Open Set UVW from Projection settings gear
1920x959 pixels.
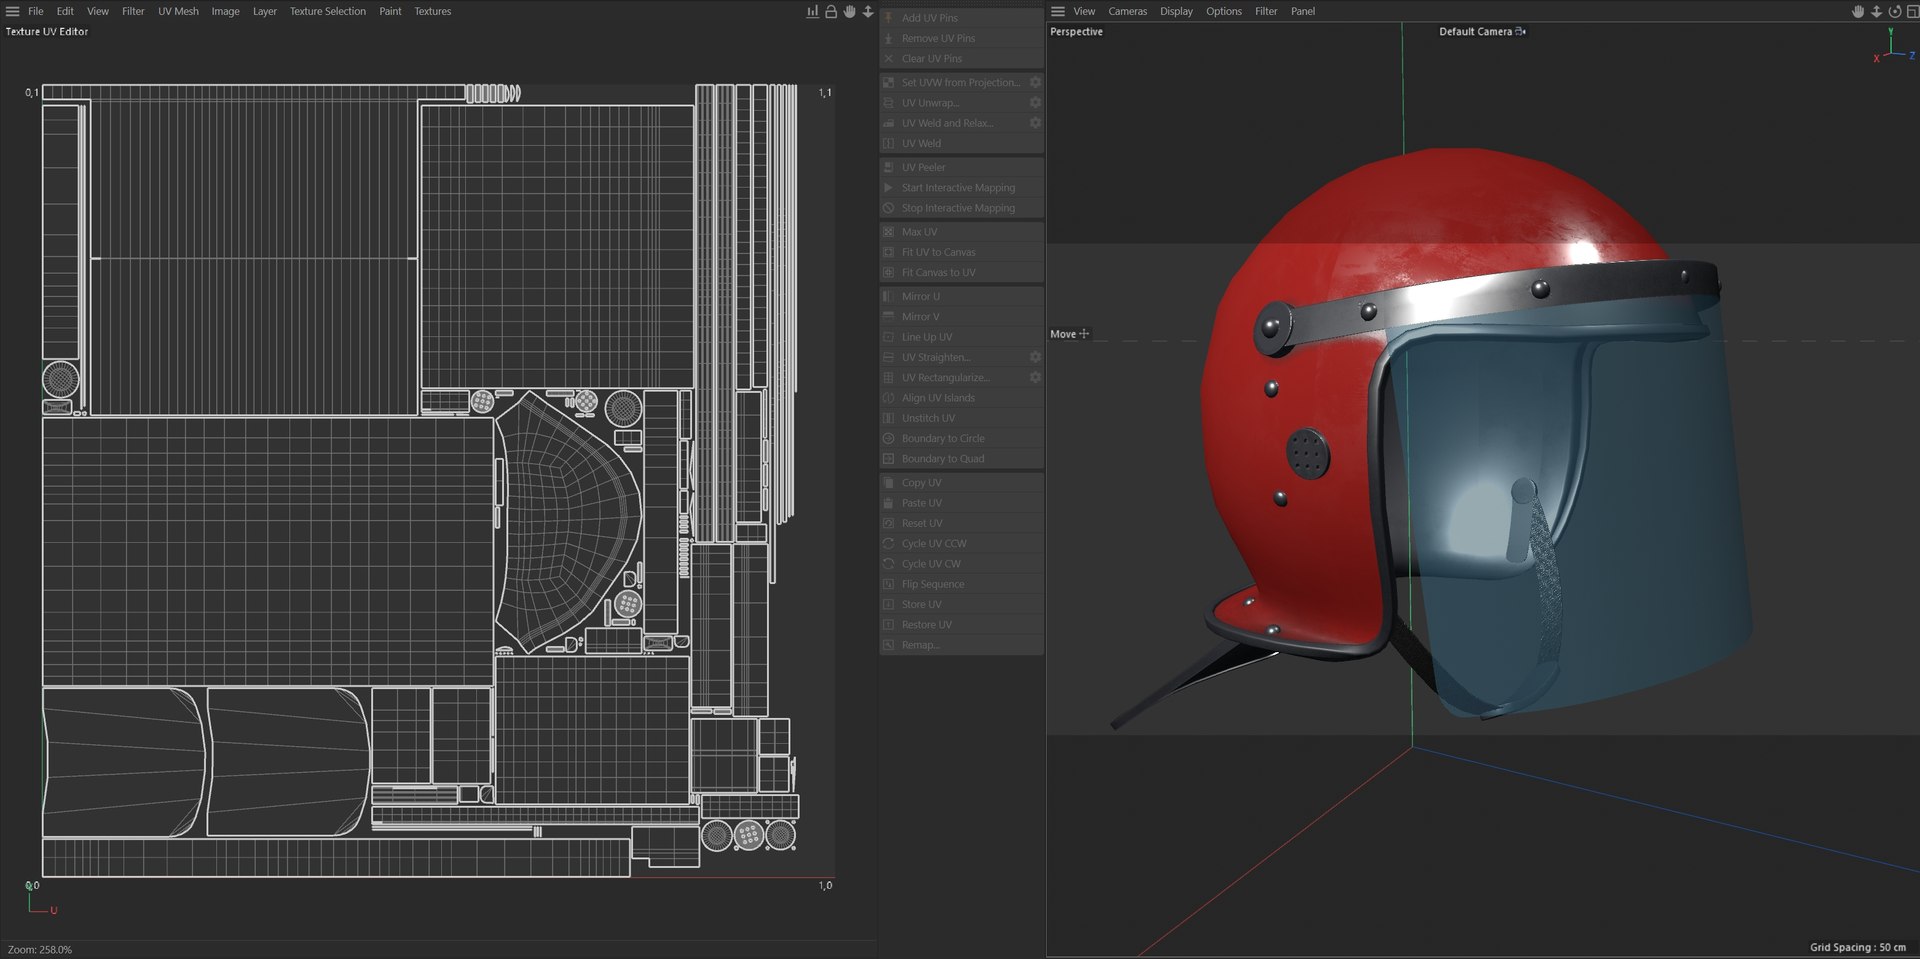click(1035, 82)
